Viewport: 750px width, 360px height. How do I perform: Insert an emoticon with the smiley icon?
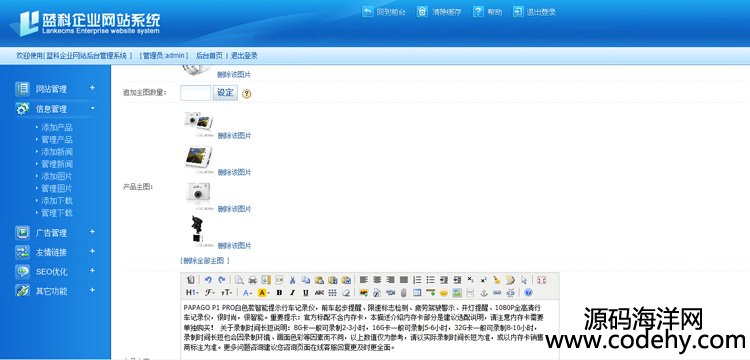coord(443,292)
